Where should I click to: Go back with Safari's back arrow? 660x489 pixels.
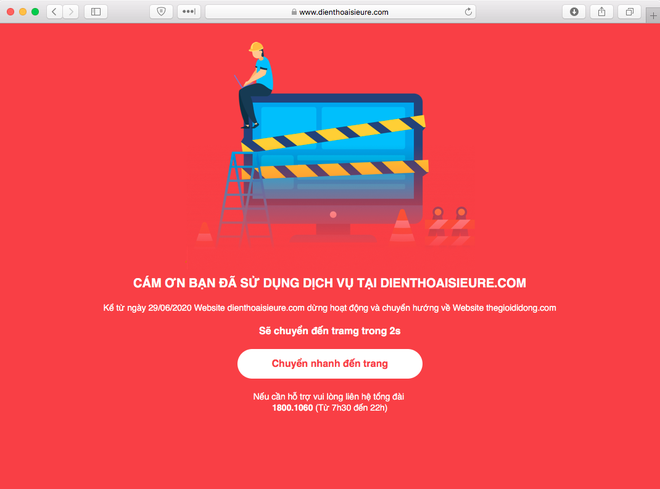tap(54, 12)
